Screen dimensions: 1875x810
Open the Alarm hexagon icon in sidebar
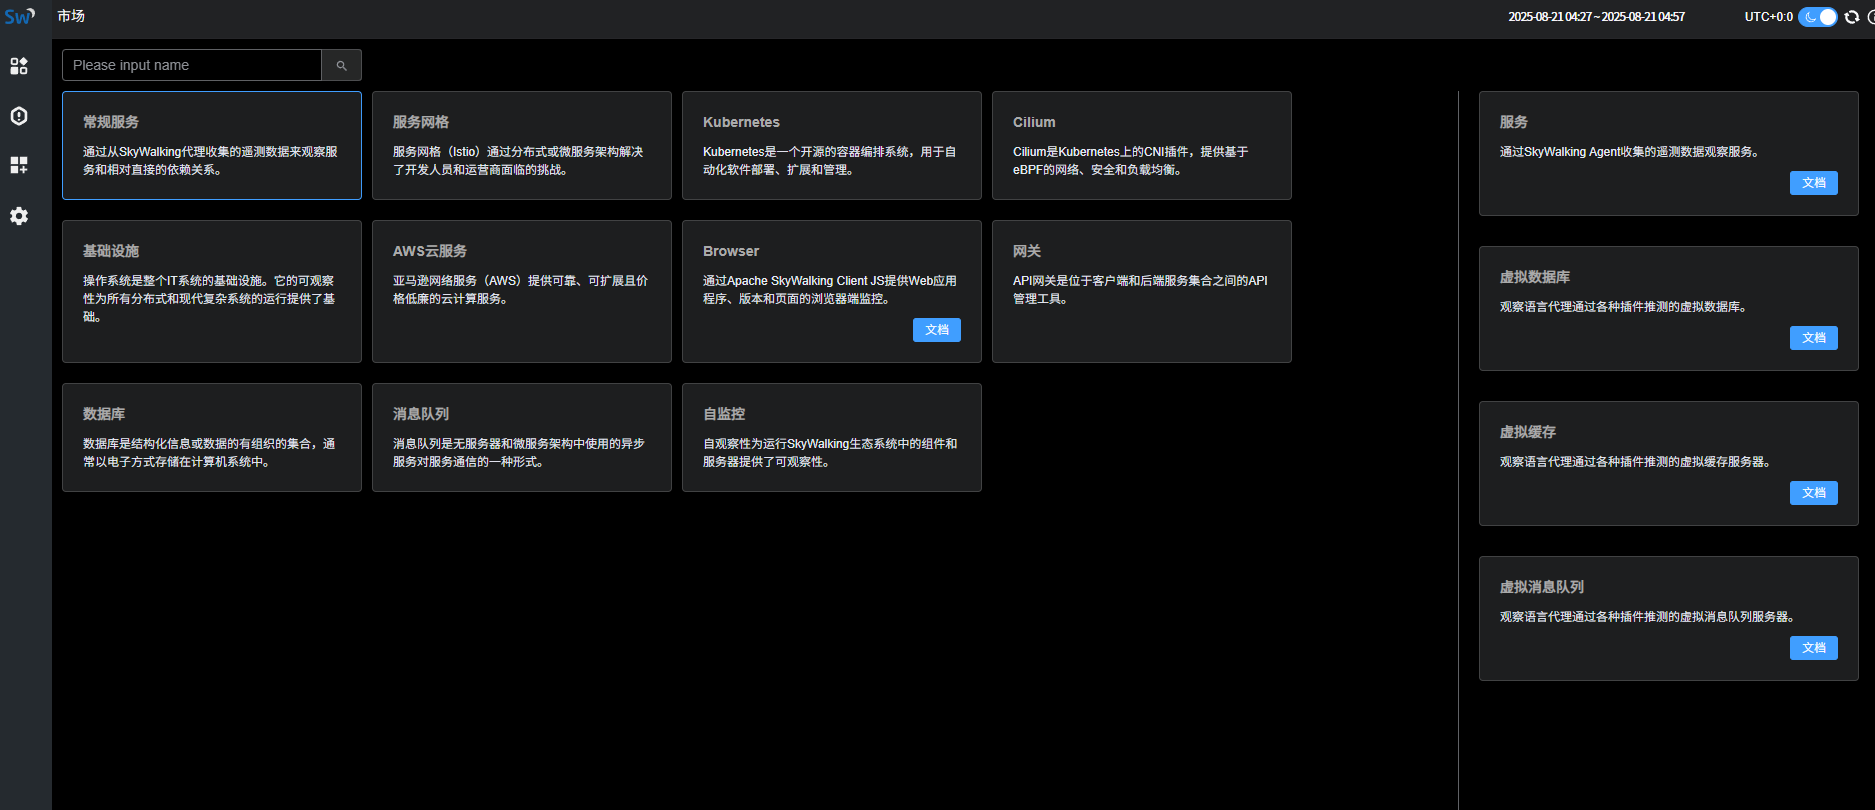click(x=19, y=116)
